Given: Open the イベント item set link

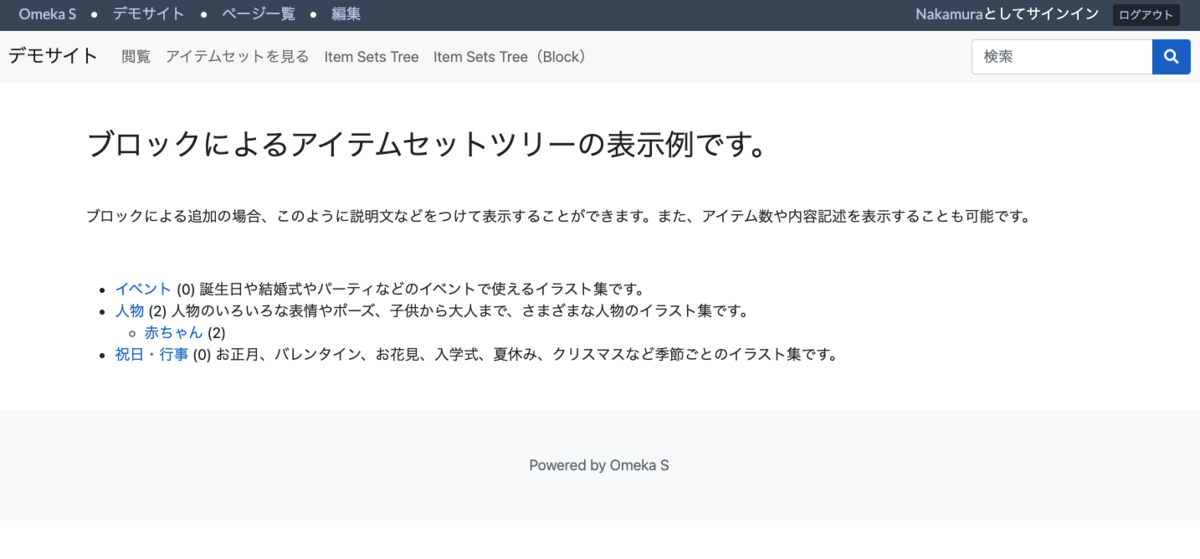Looking at the screenshot, I should click(x=143, y=289).
